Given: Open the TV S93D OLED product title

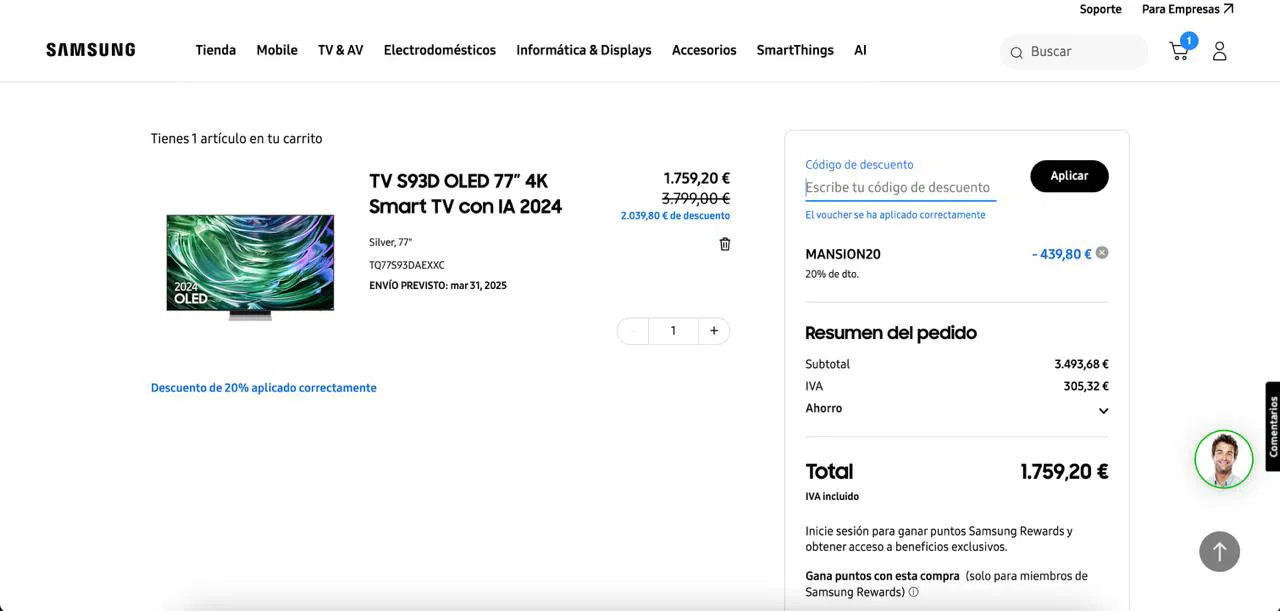Looking at the screenshot, I should coord(466,193).
